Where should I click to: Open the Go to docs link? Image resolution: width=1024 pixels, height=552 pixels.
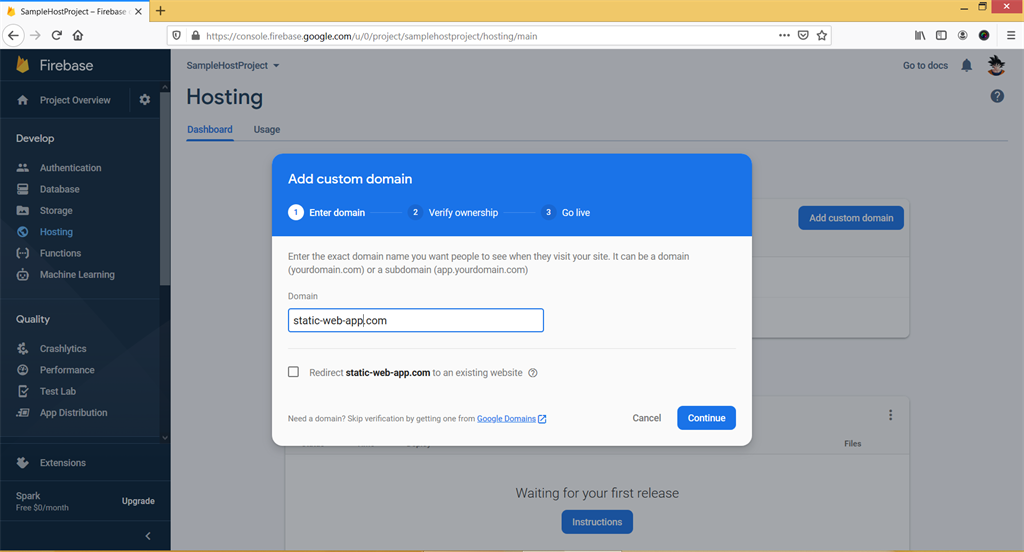coord(925,65)
